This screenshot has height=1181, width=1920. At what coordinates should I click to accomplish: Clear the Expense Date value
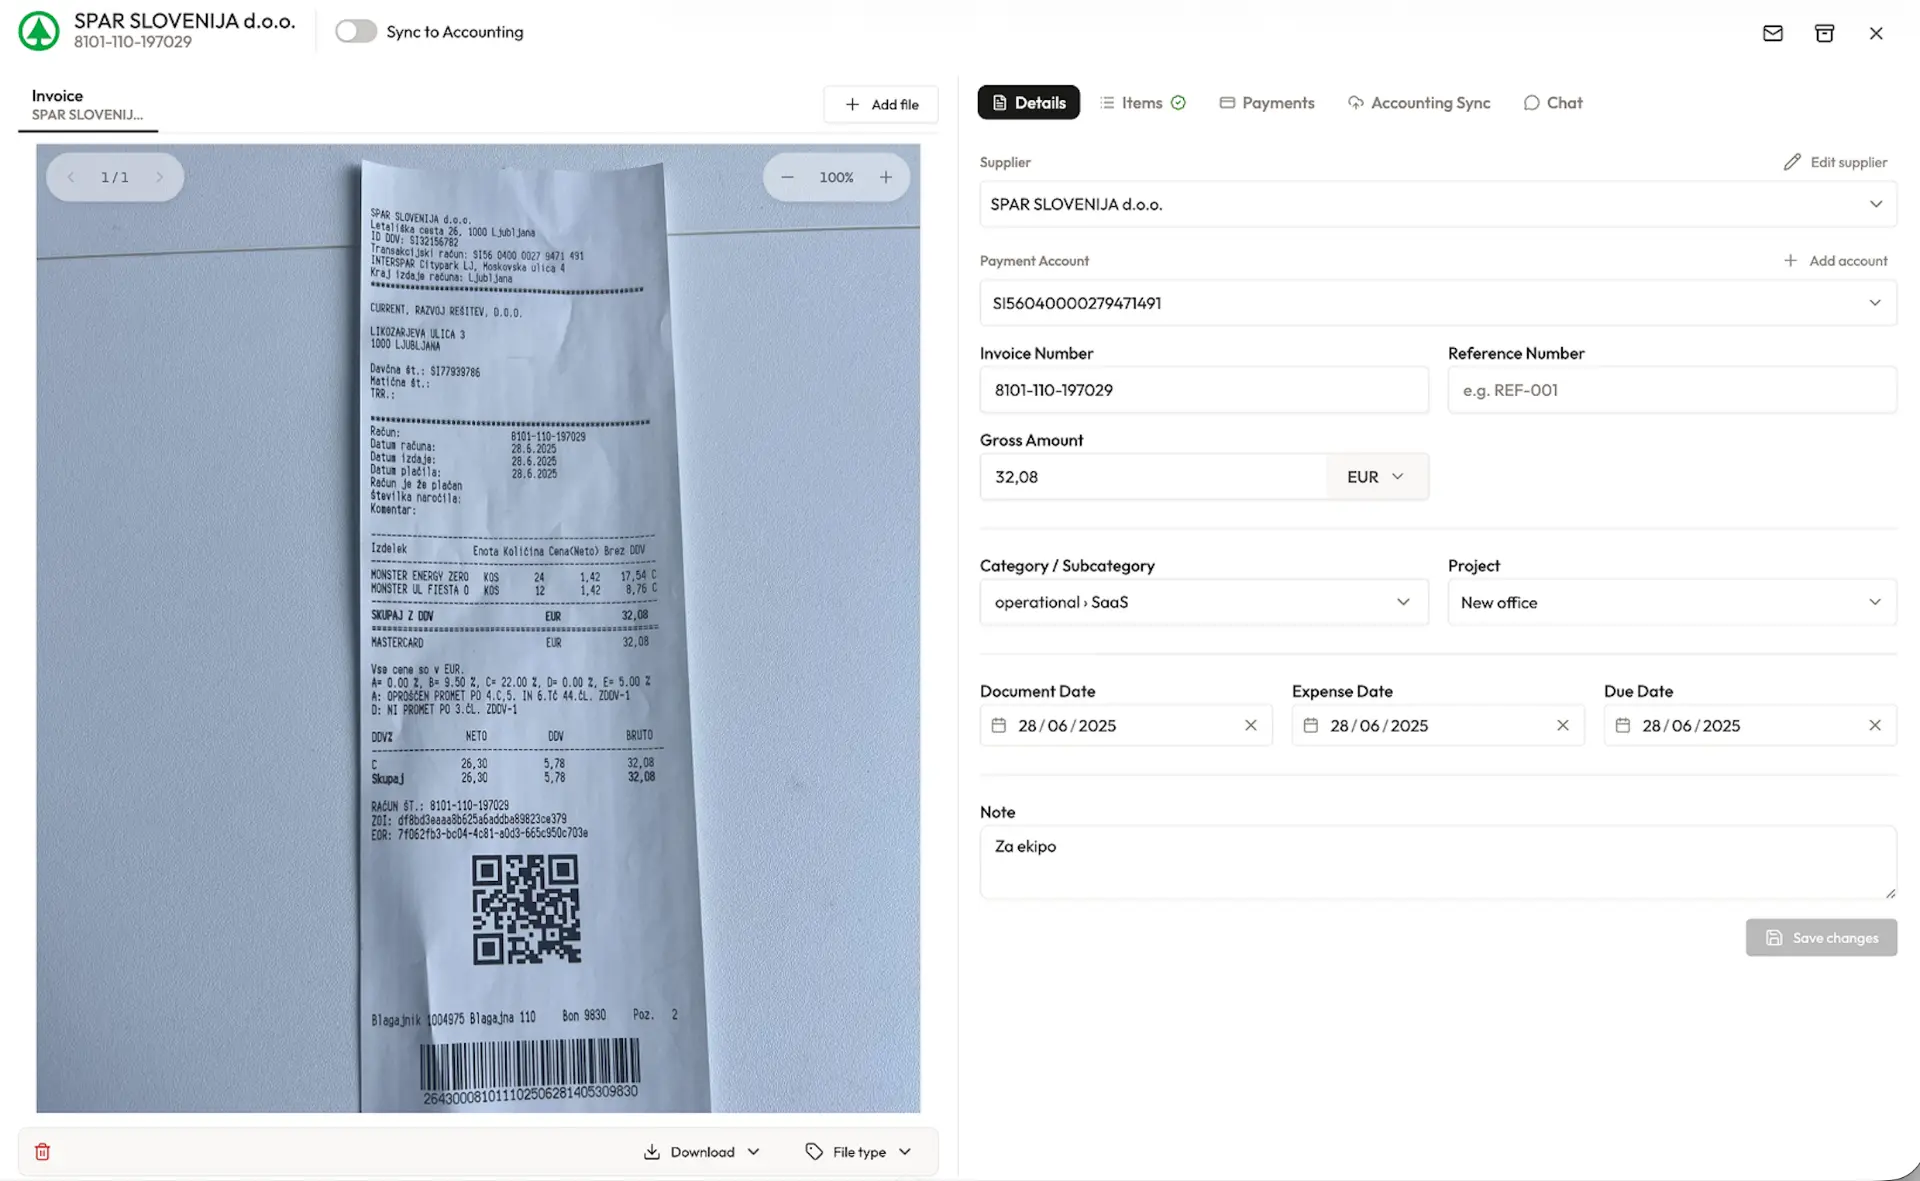click(1562, 725)
